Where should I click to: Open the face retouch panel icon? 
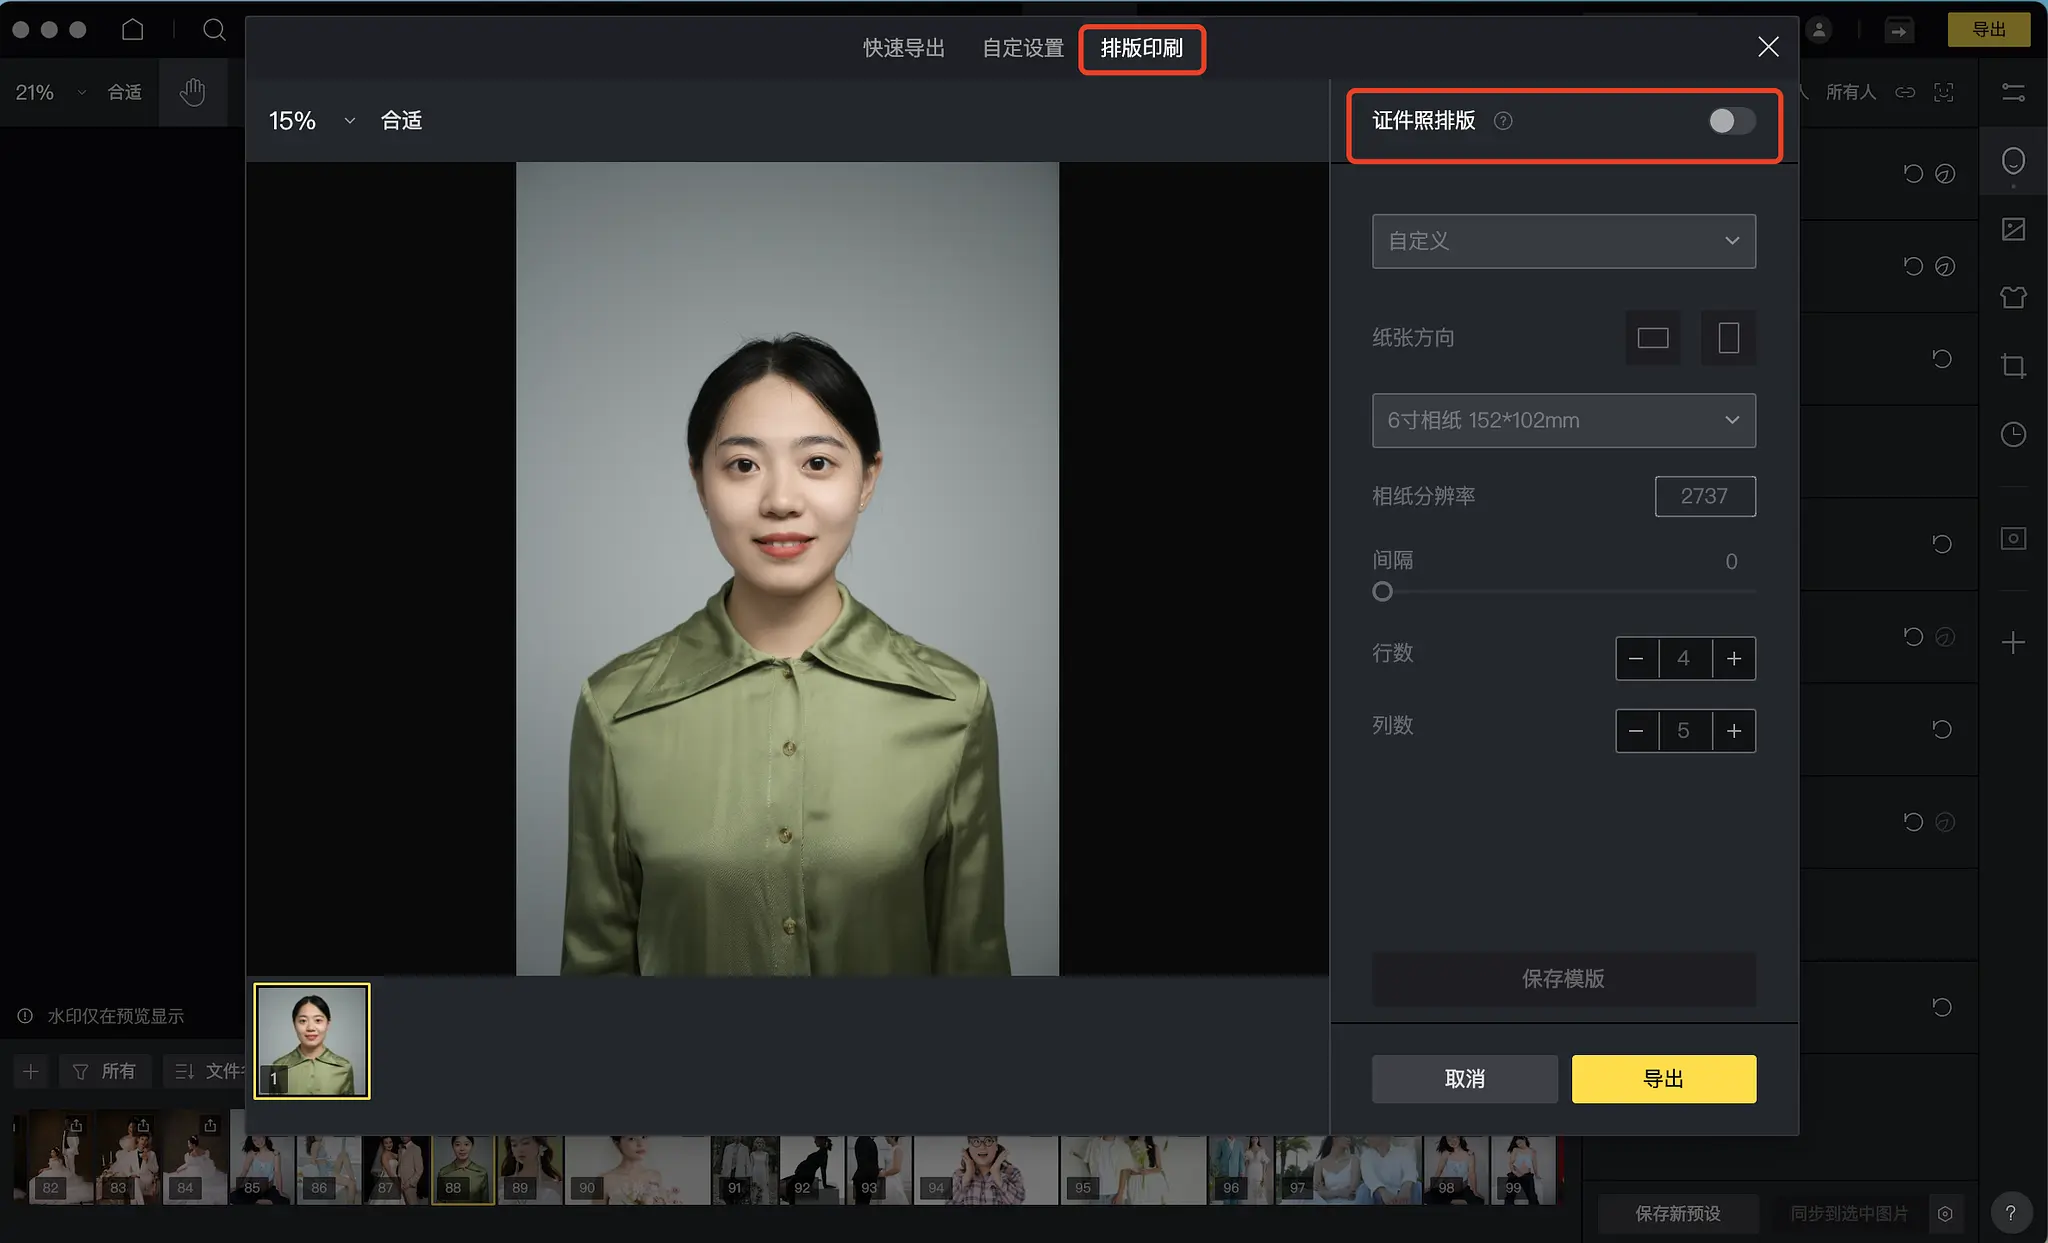(x=2013, y=161)
